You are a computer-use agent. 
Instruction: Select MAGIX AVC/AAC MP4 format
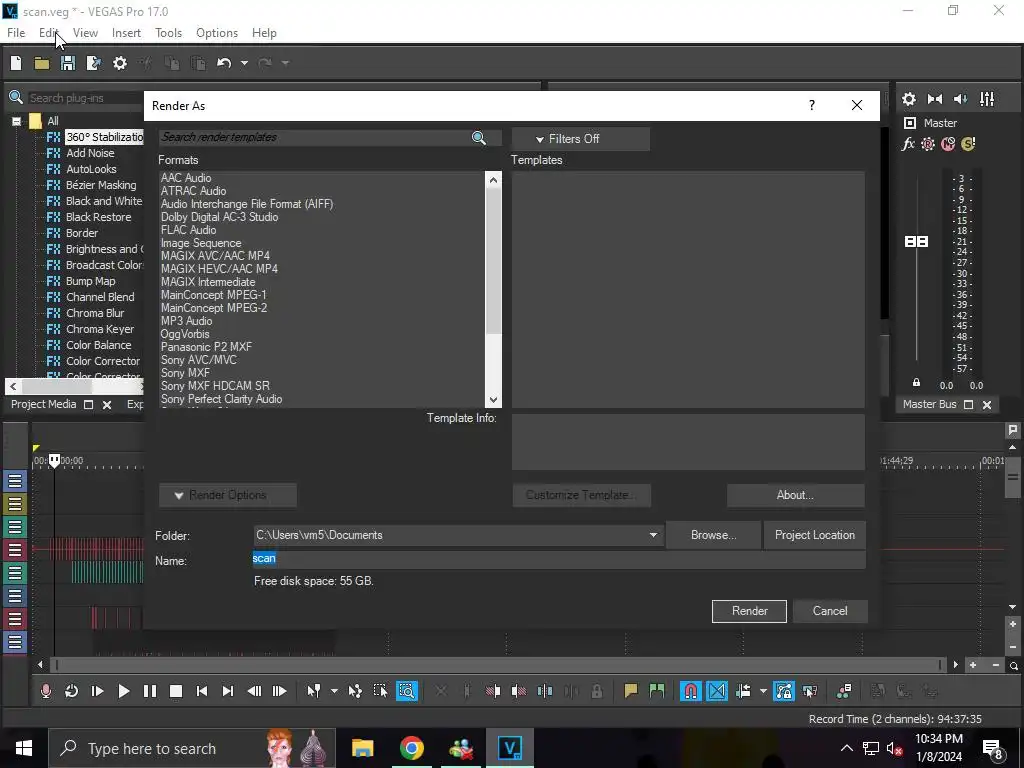(216, 255)
